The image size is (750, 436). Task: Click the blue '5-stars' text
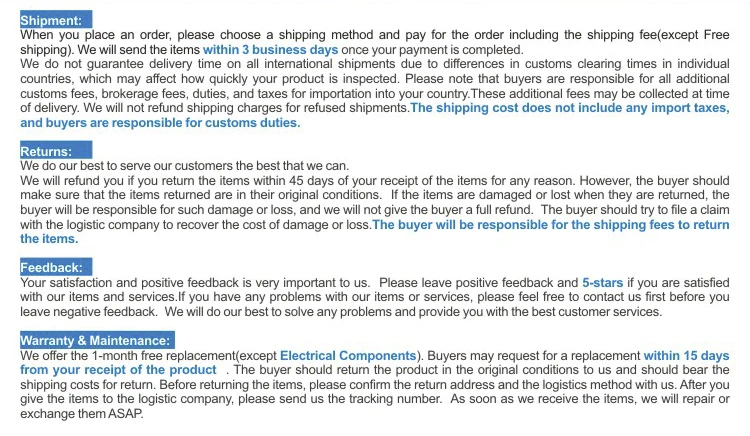click(x=602, y=283)
